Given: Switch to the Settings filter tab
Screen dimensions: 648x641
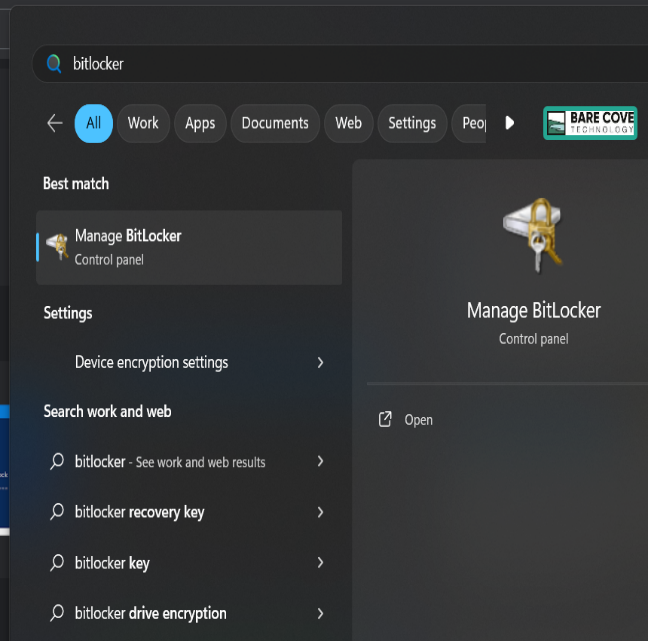Looking at the screenshot, I should pos(412,123).
